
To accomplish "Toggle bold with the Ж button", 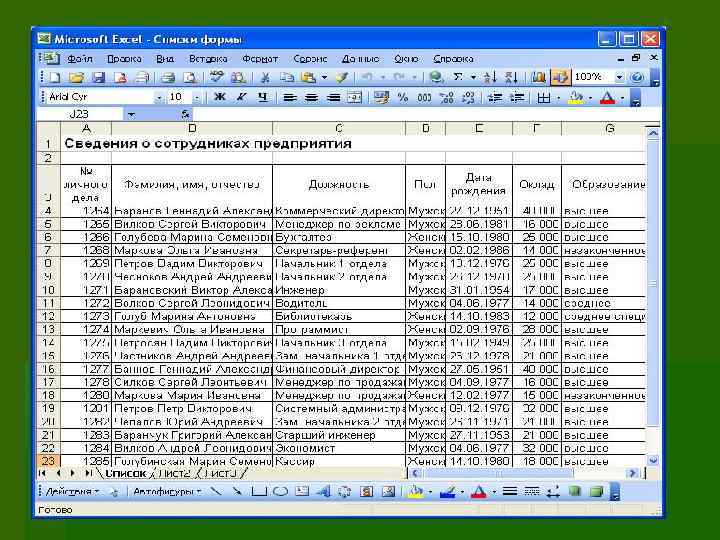I will click(220, 97).
